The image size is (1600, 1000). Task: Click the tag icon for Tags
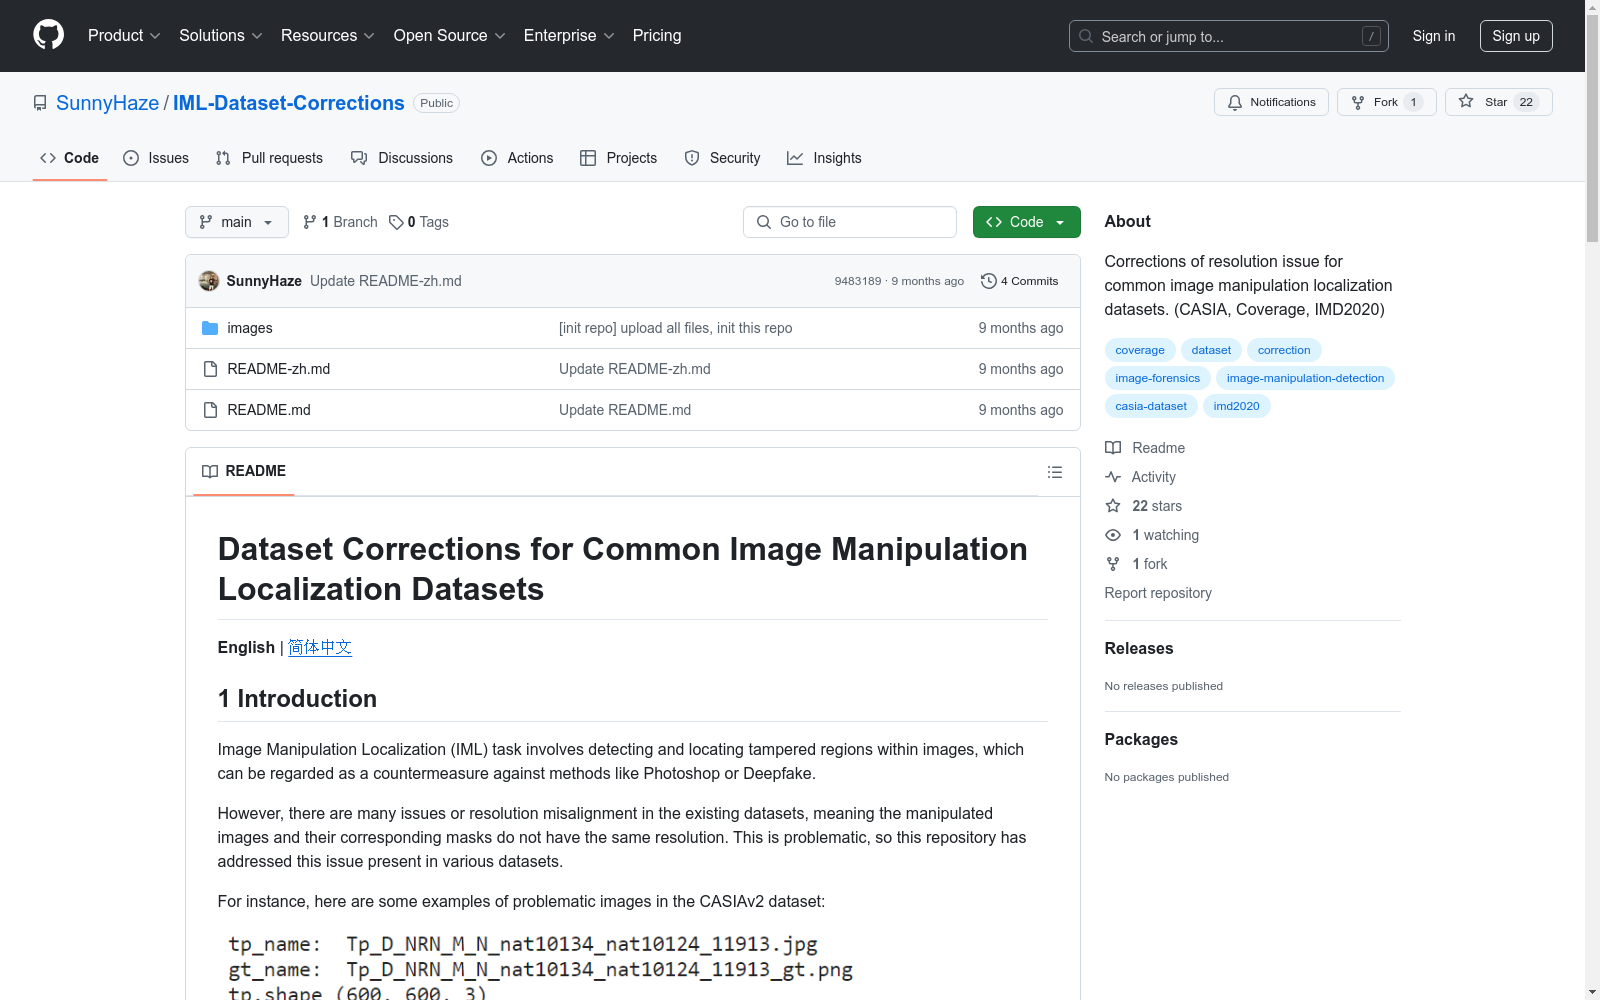pos(396,222)
